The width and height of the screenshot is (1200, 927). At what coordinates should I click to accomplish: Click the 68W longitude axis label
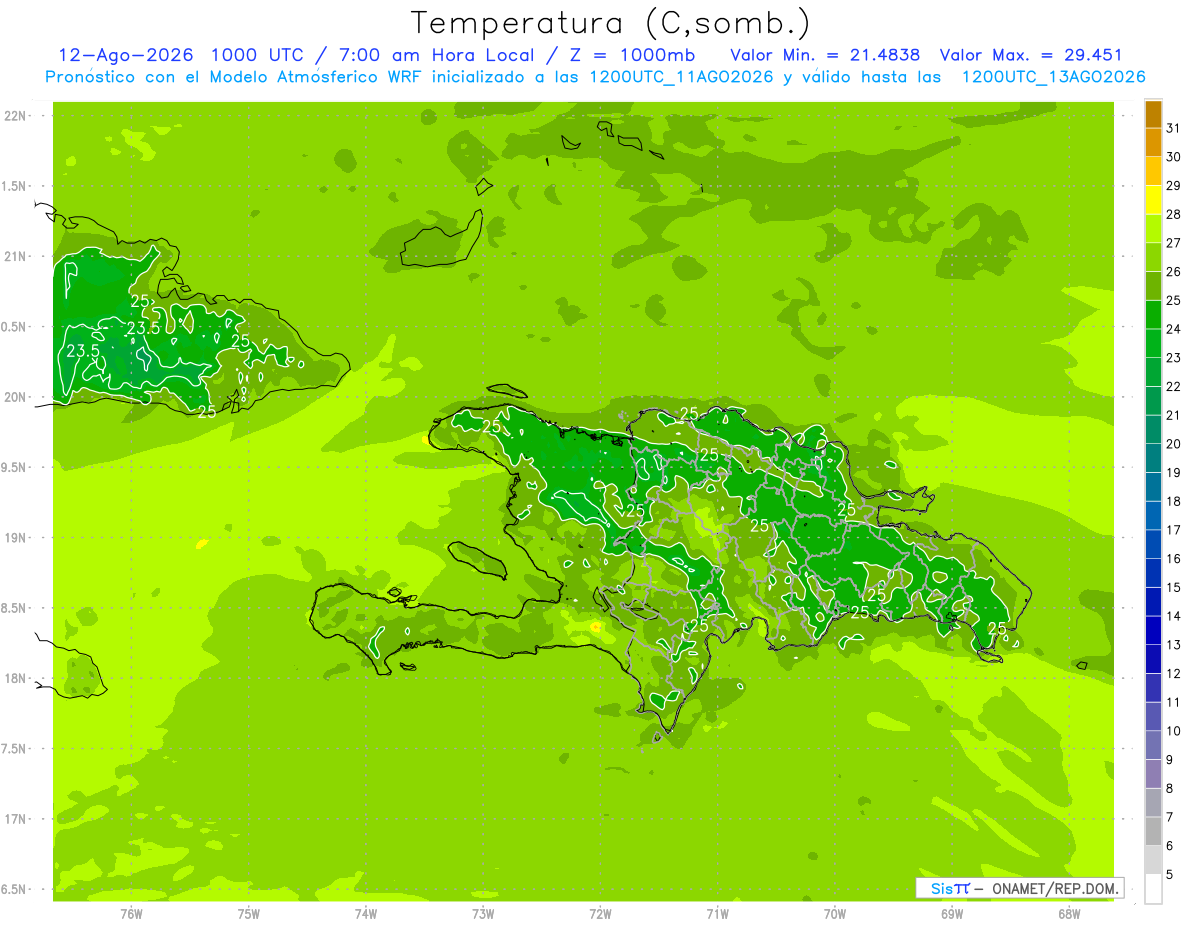pos(1069,914)
